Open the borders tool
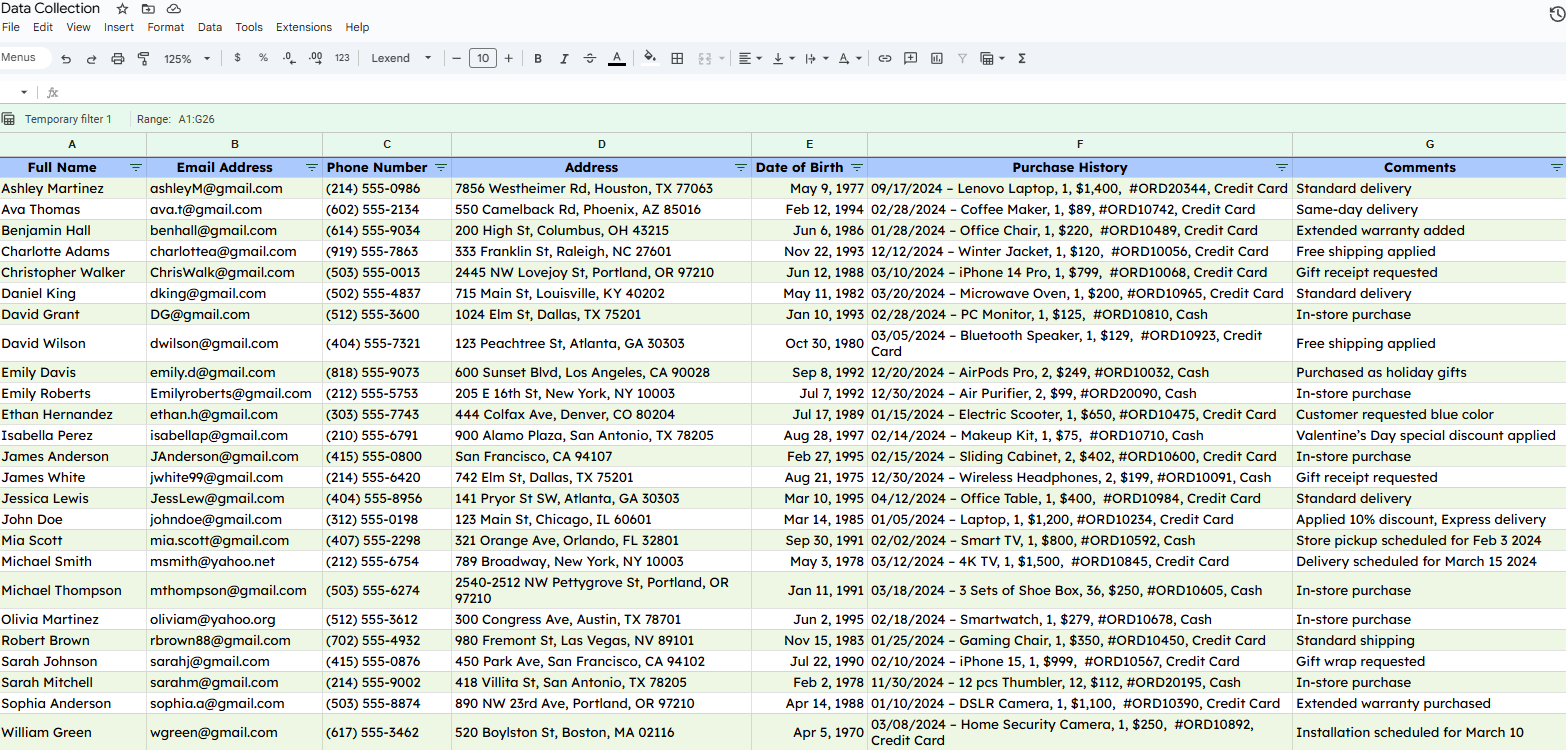 coord(677,58)
